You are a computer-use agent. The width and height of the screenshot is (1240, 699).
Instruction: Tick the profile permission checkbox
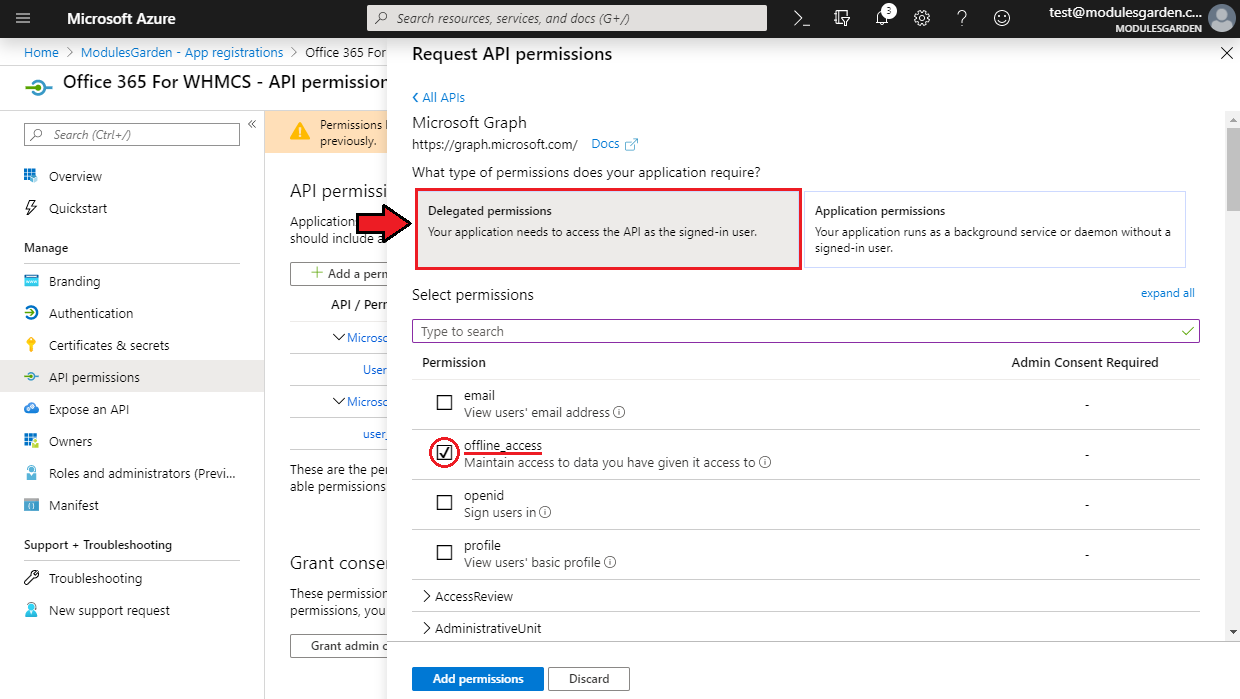pyautogui.click(x=445, y=553)
